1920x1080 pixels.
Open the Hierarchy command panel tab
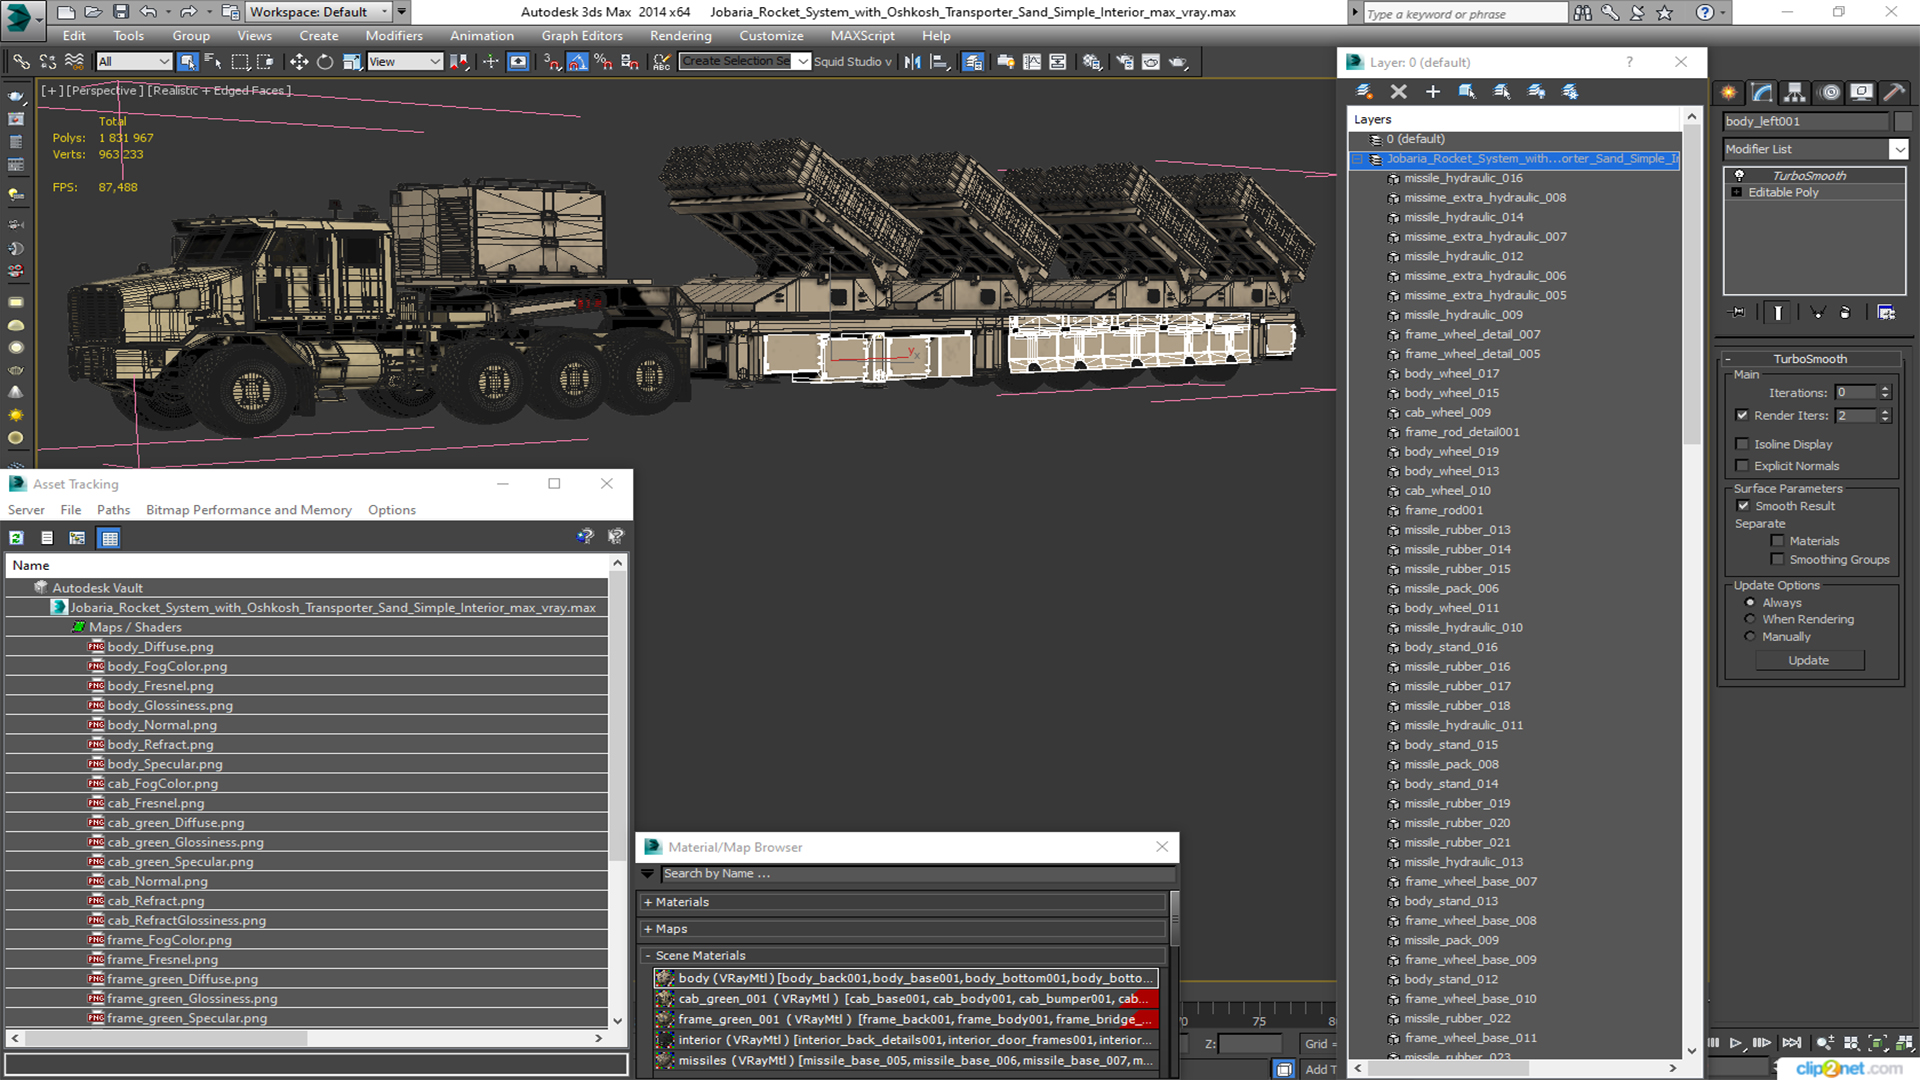pos(1795,92)
